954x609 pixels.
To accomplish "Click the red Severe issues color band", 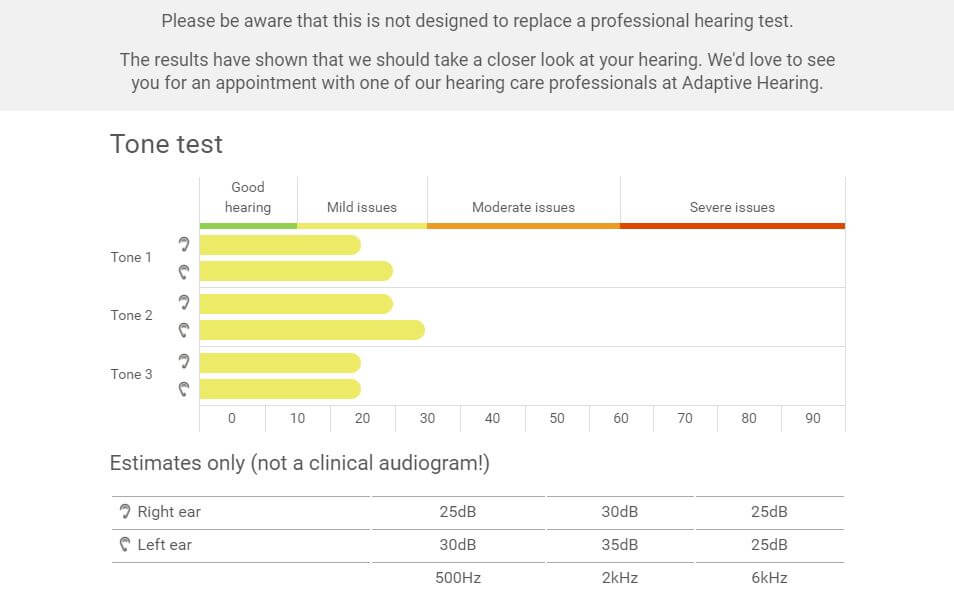I will coord(732,226).
